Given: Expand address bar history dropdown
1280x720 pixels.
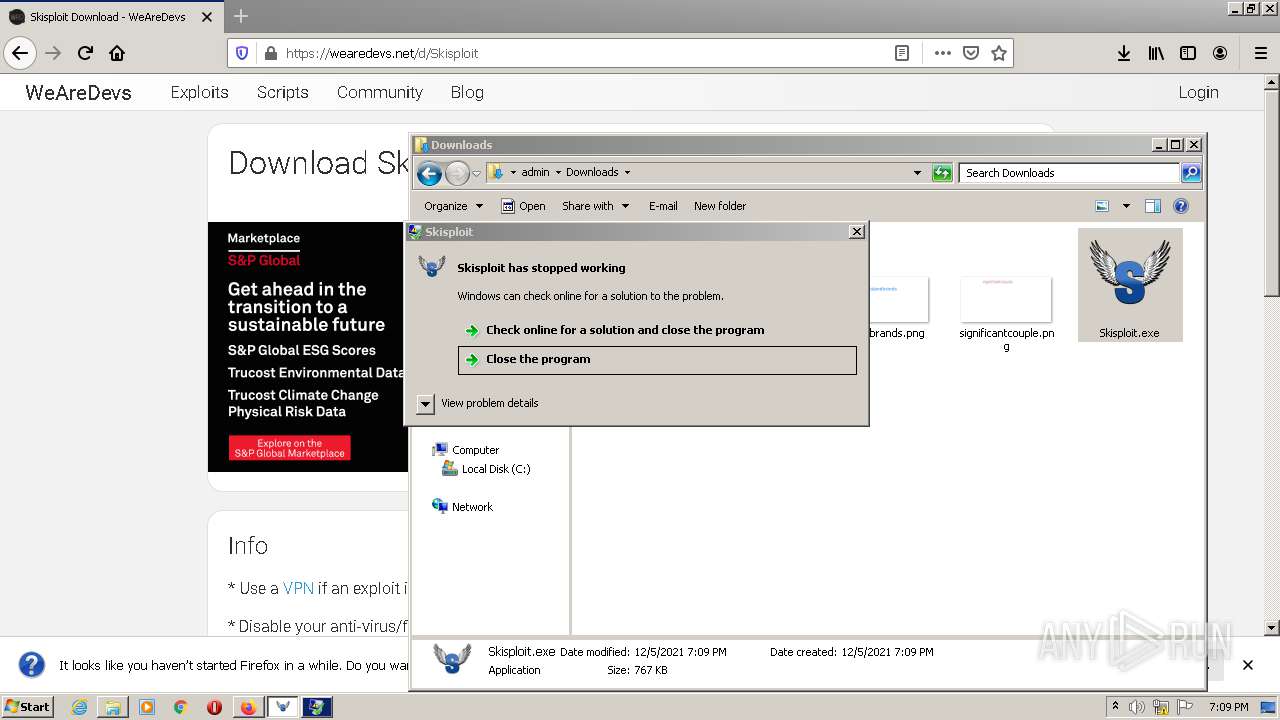Looking at the screenshot, I should tap(917, 173).
